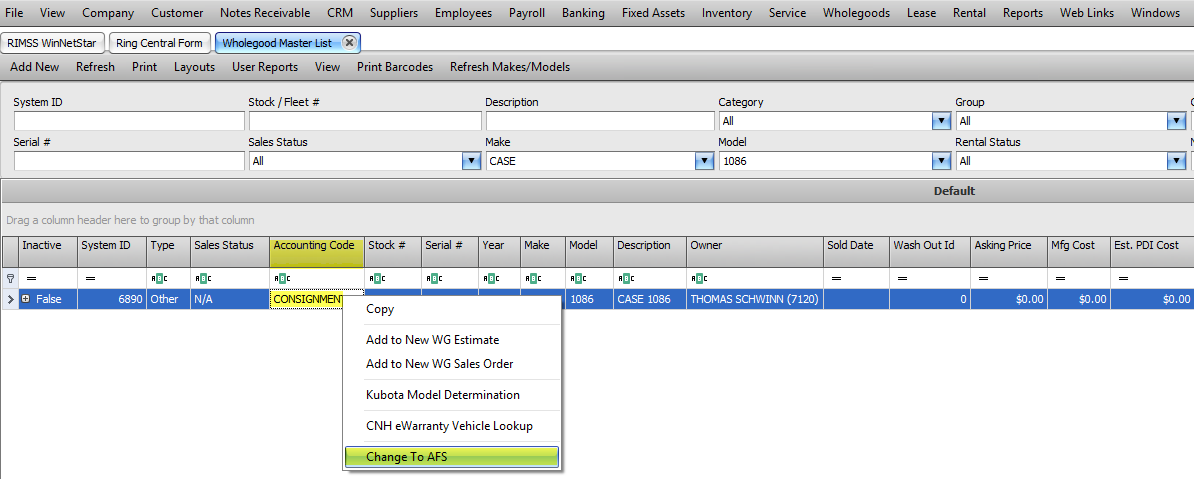Screen dimensions: 1194x479
Task: Open the Reports menu
Action: pyautogui.click(x=1023, y=13)
